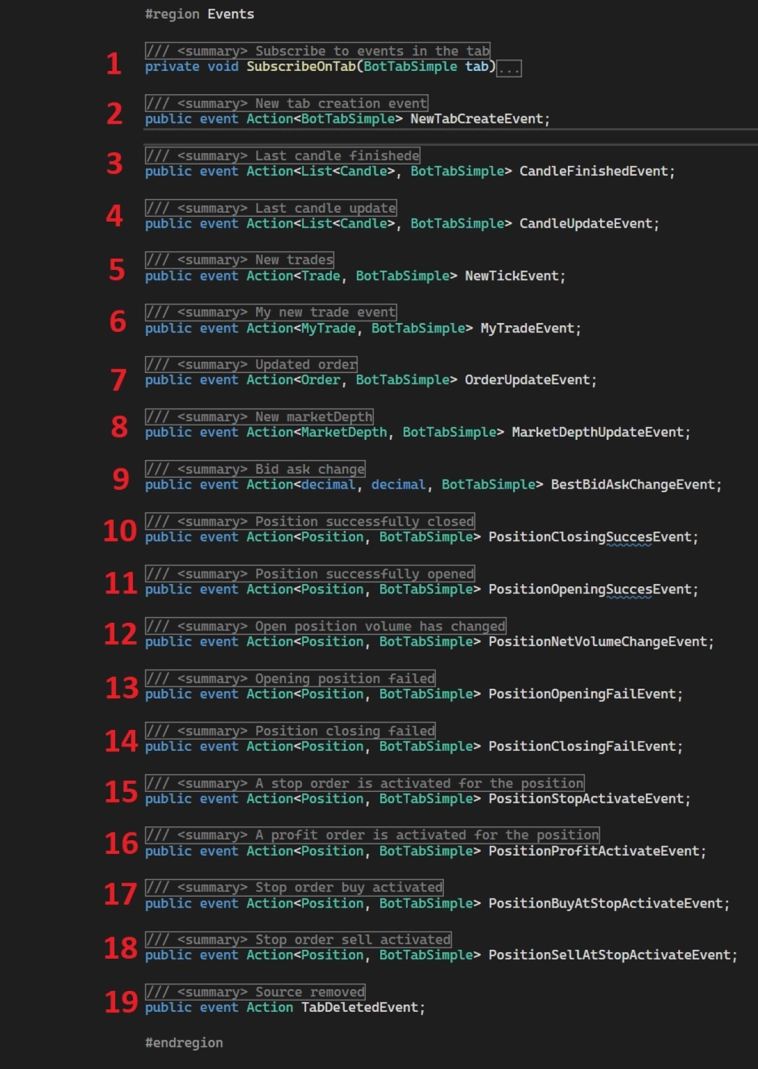This screenshot has height=1069, width=758.
Task: Click the 'New tab creation event' summary comment
Action: point(286,104)
